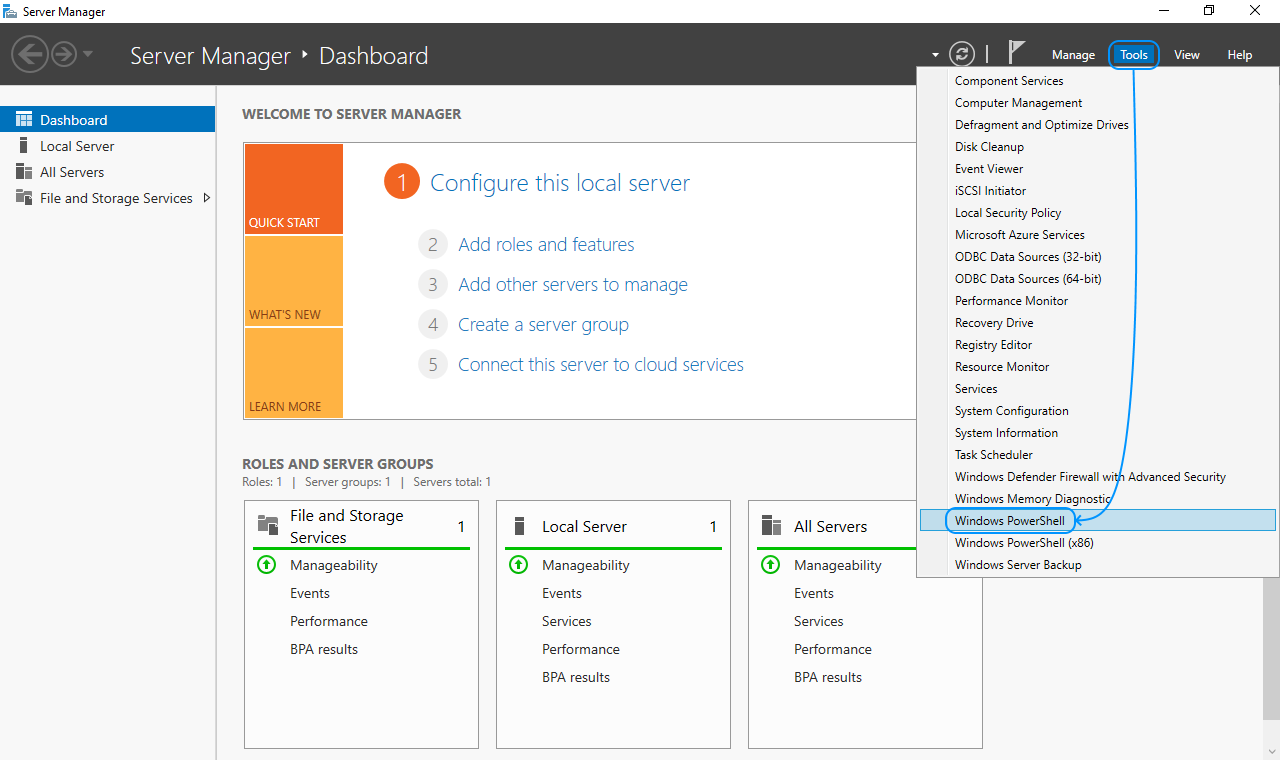Choose Component Services from Tools menu
This screenshot has height=760, width=1280.
(x=1098, y=81)
